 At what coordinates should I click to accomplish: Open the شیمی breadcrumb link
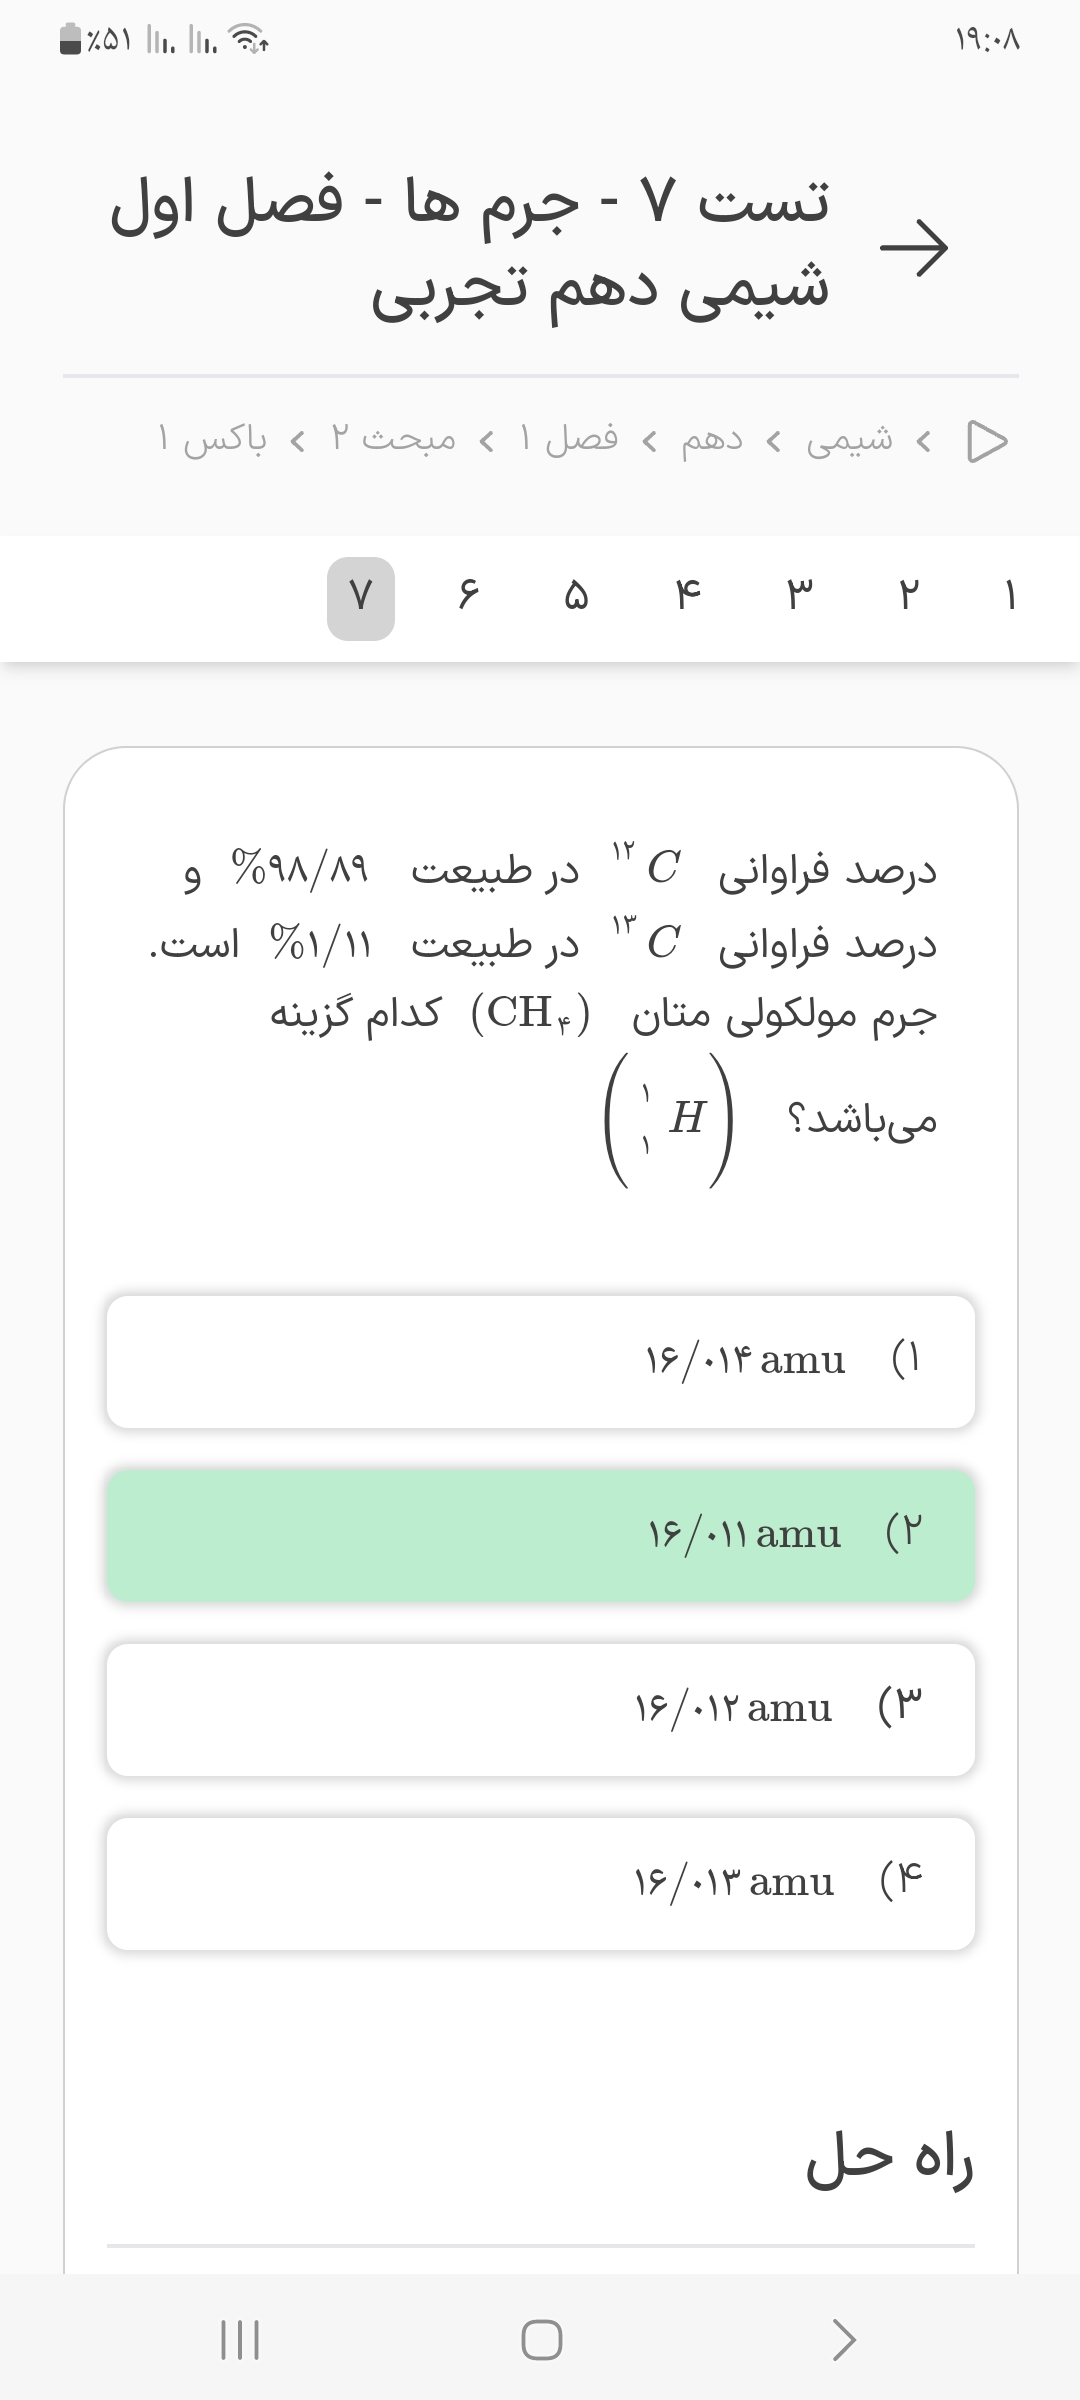[x=850, y=440]
